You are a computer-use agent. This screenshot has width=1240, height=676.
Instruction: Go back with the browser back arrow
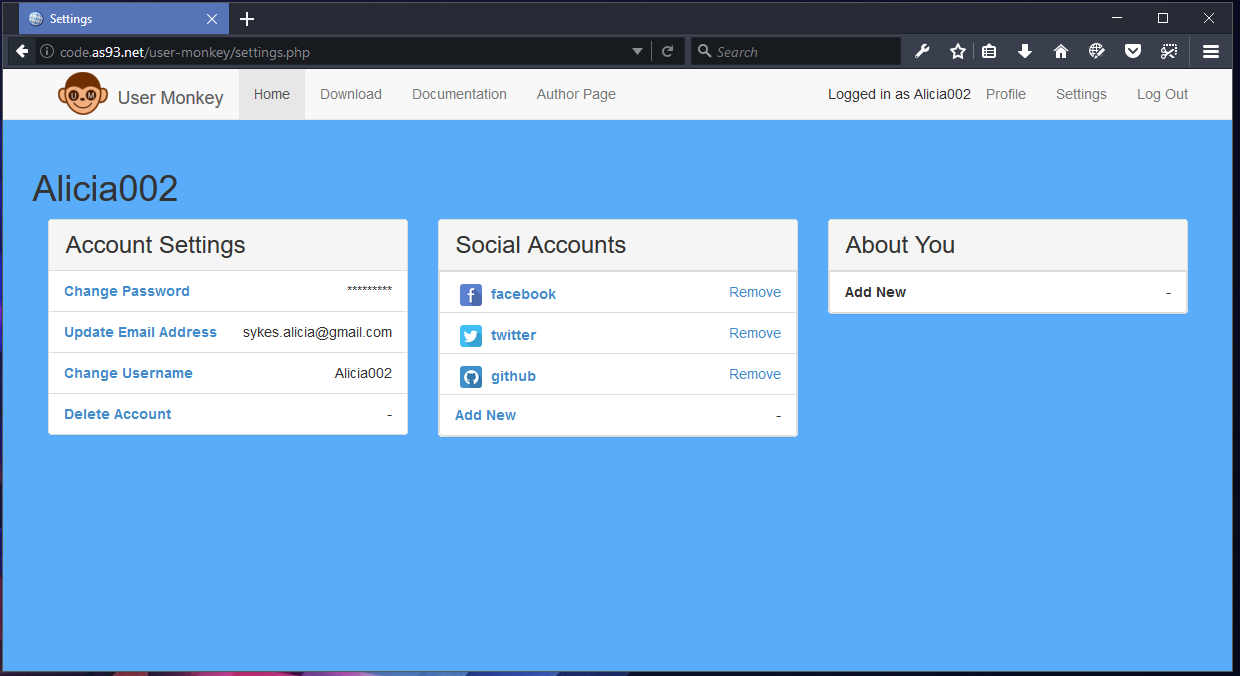coord(22,51)
